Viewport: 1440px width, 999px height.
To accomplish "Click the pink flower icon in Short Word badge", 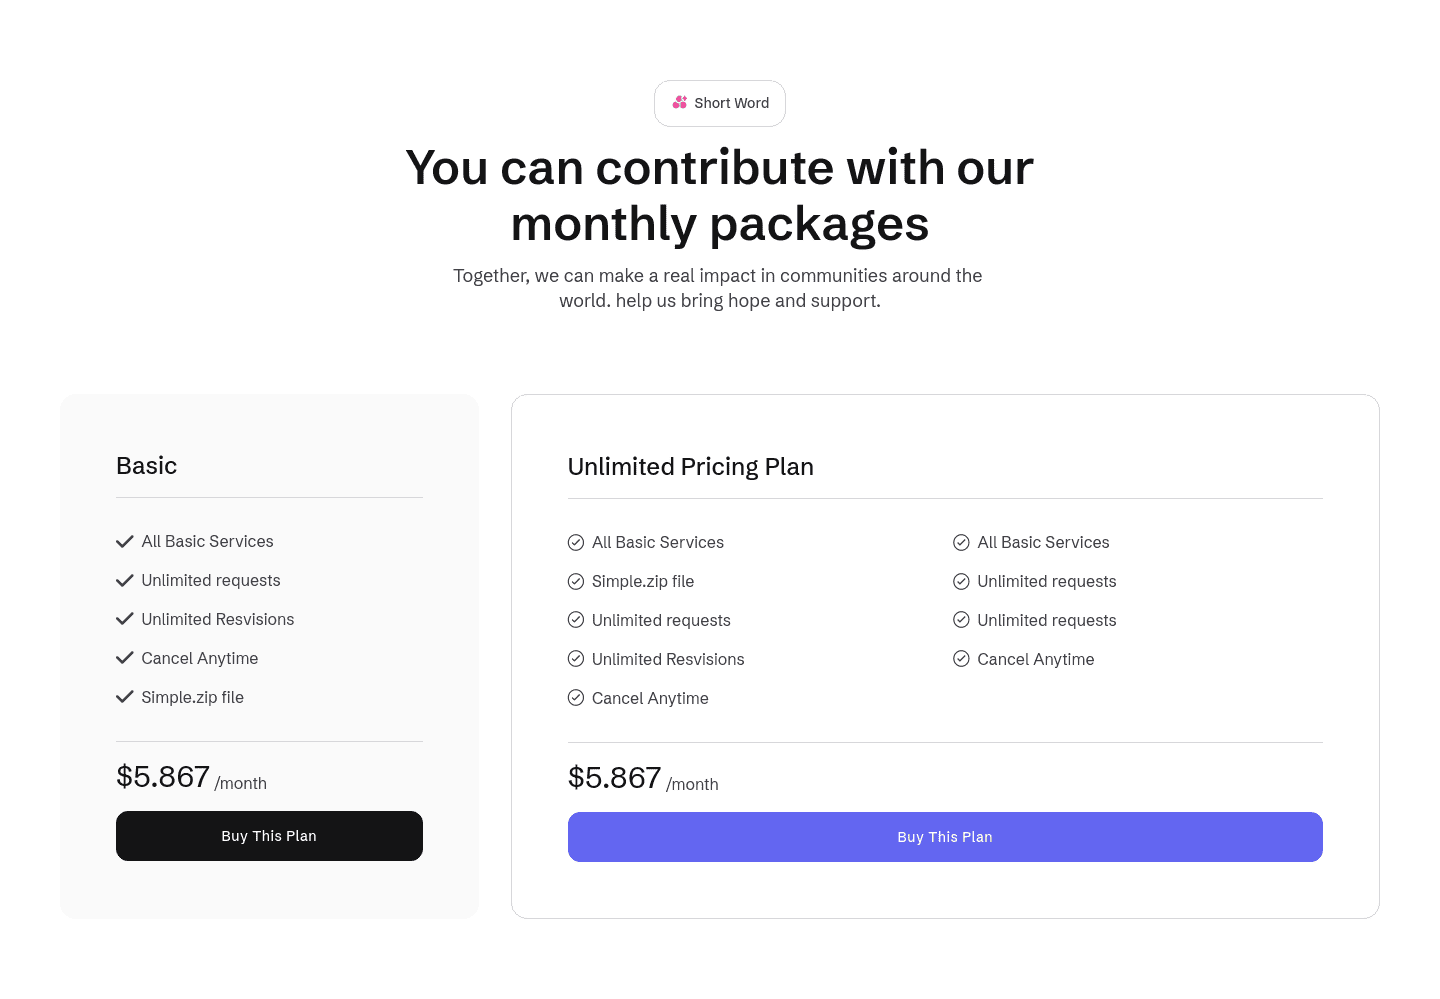I will (x=680, y=102).
